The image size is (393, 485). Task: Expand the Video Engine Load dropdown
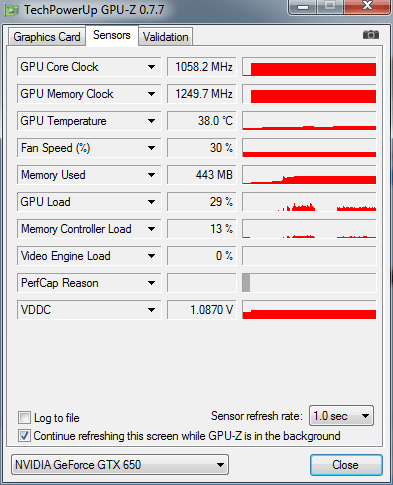click(151, 256)
